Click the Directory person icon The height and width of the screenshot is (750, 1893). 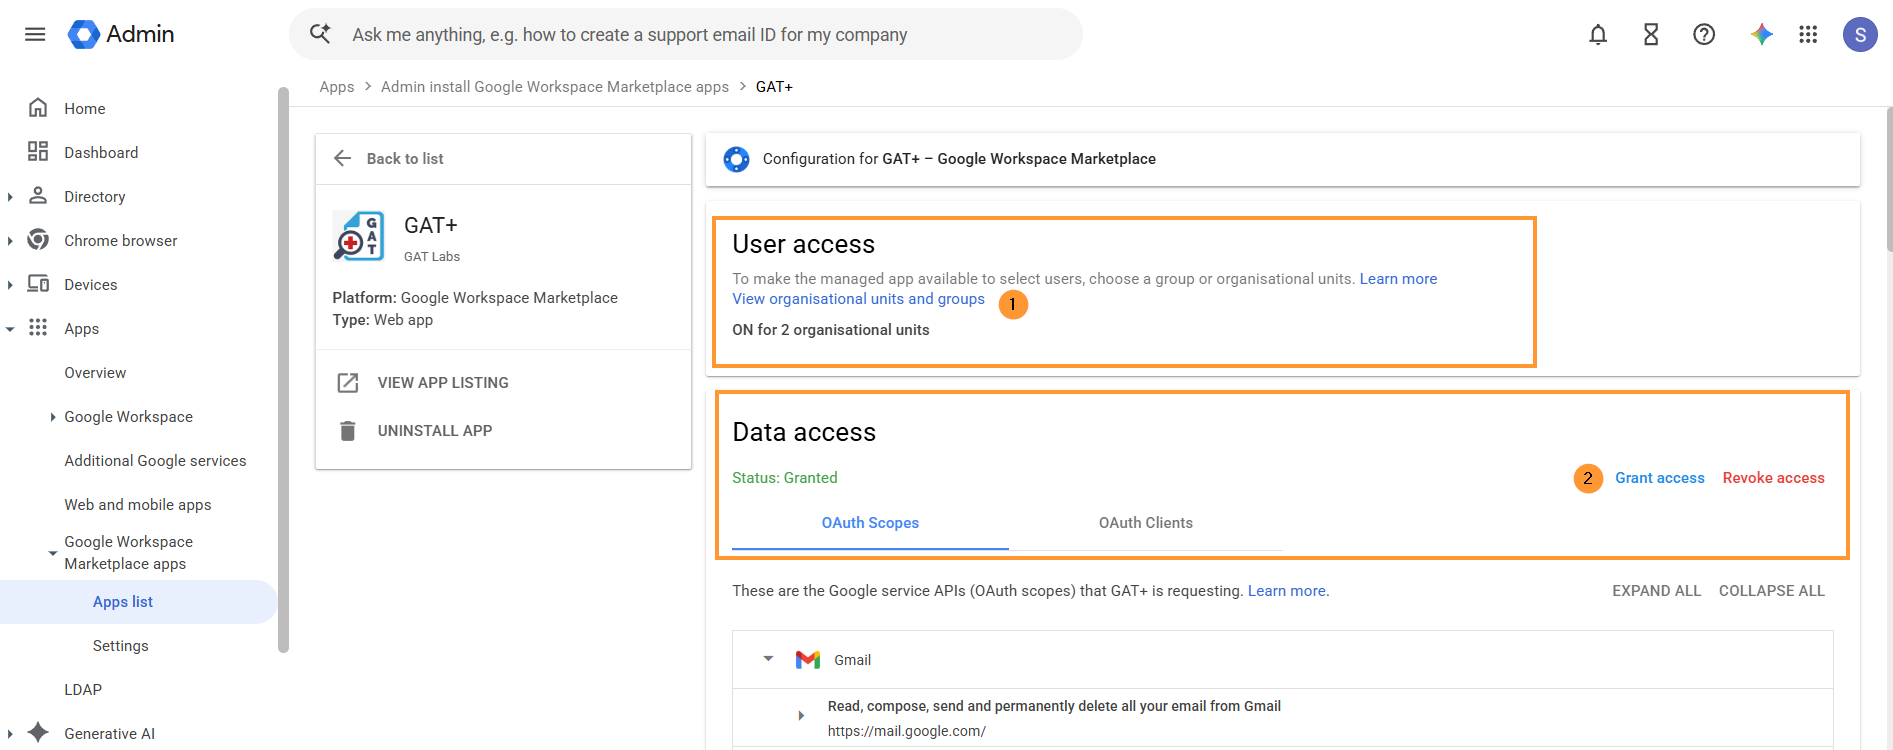(38, 196)
